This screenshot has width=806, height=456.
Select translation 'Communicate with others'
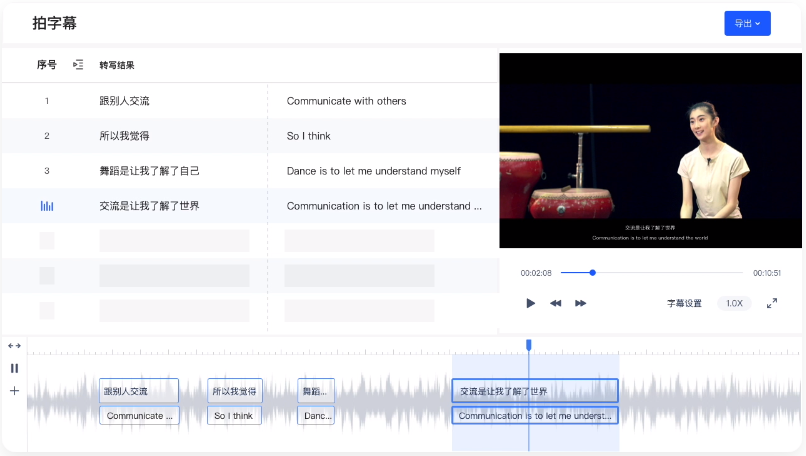346,101
